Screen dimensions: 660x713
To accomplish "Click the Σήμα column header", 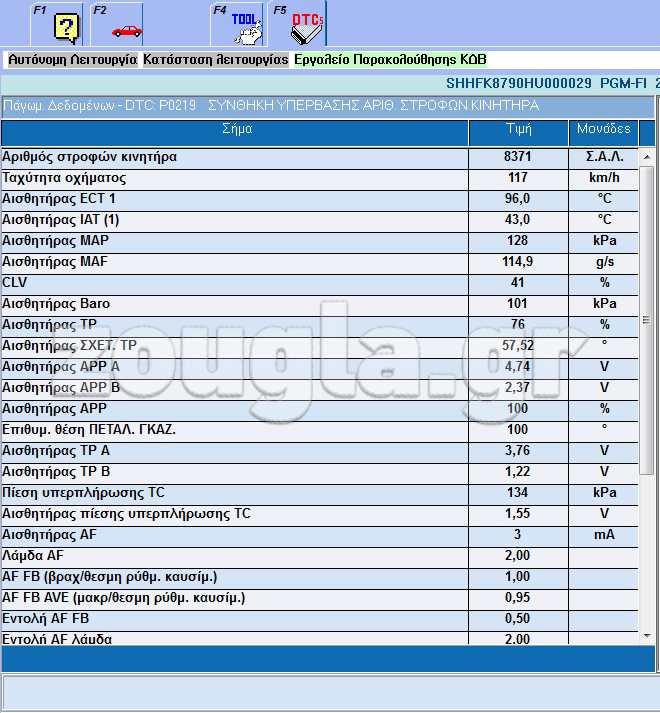I will coord(236,129).
